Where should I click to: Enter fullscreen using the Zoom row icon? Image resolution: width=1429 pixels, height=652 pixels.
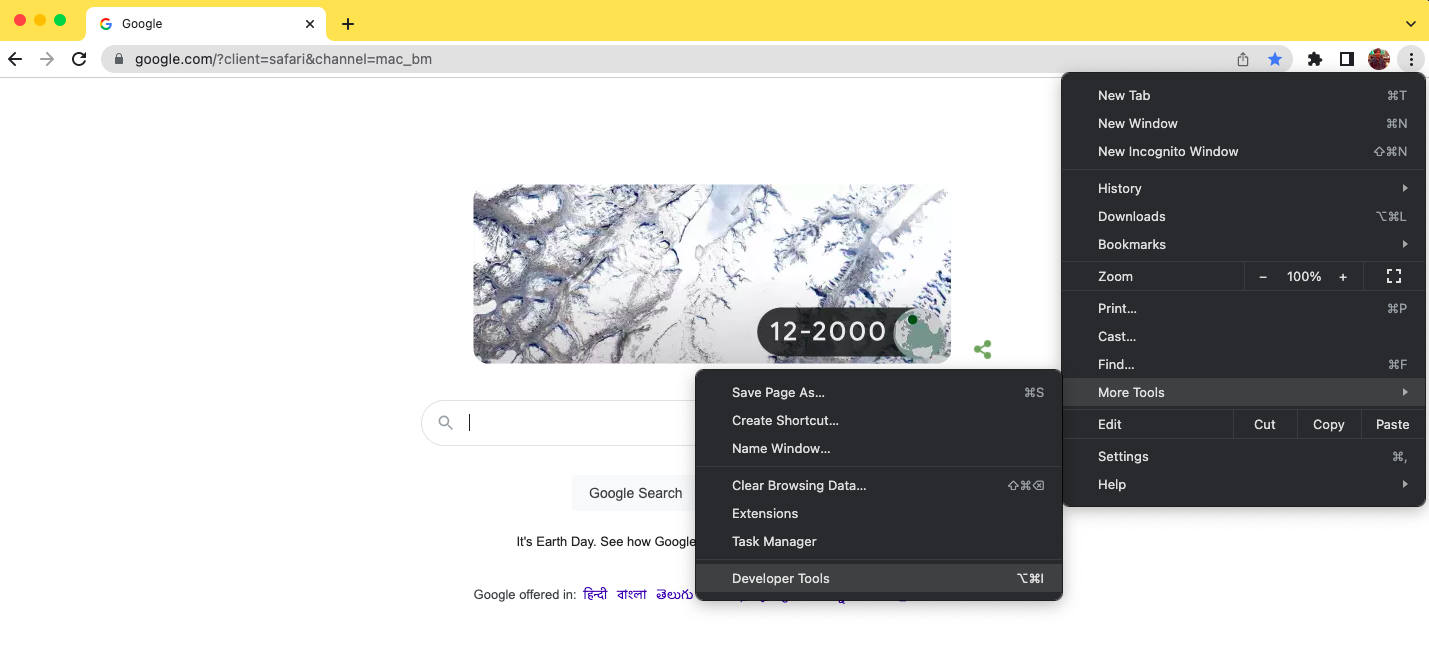(x=1393, y=276)
